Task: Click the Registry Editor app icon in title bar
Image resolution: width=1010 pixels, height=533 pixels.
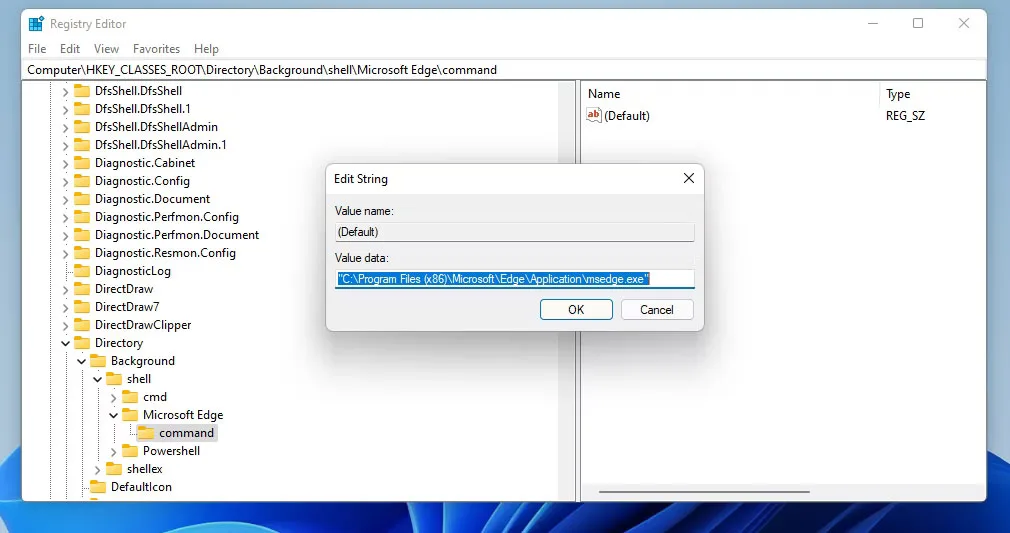Action: (36, 24)
